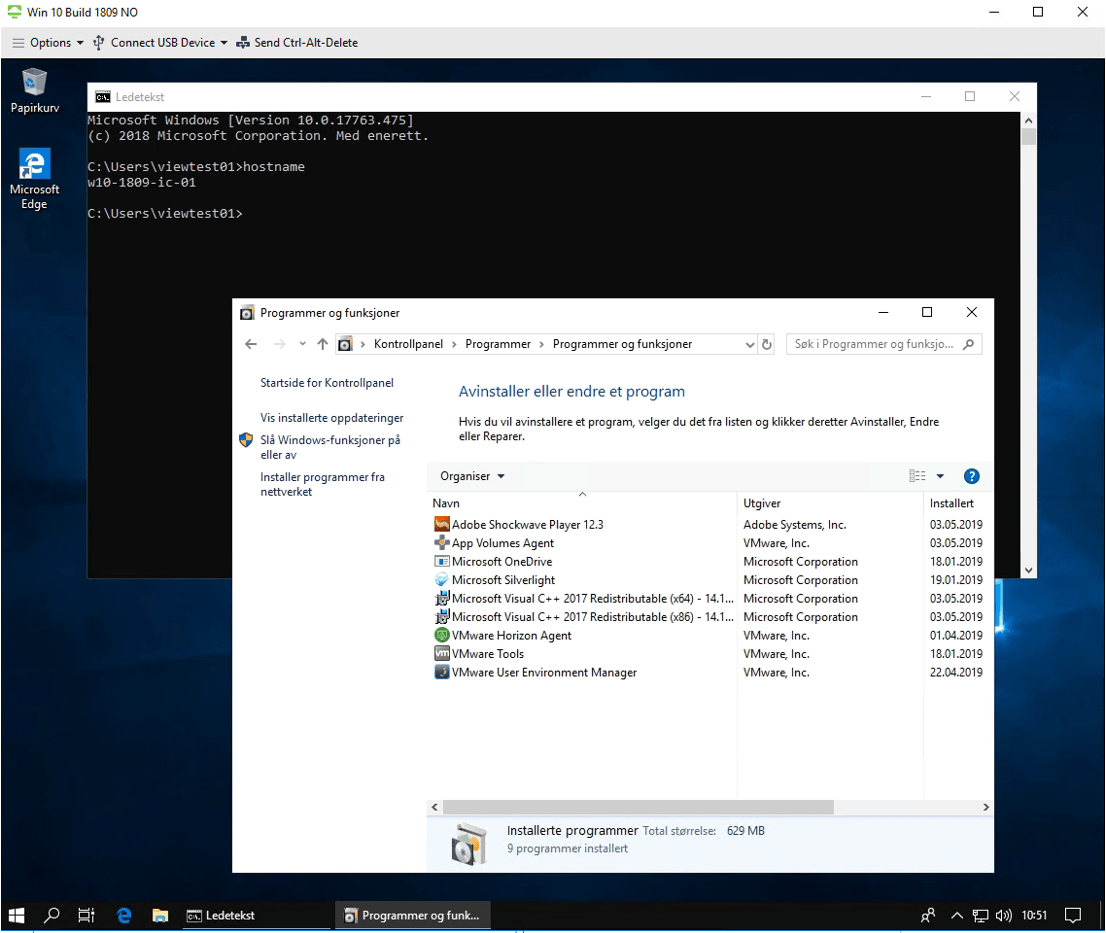Go back in Programmer og funksjoner window

[x=251, y=344]
